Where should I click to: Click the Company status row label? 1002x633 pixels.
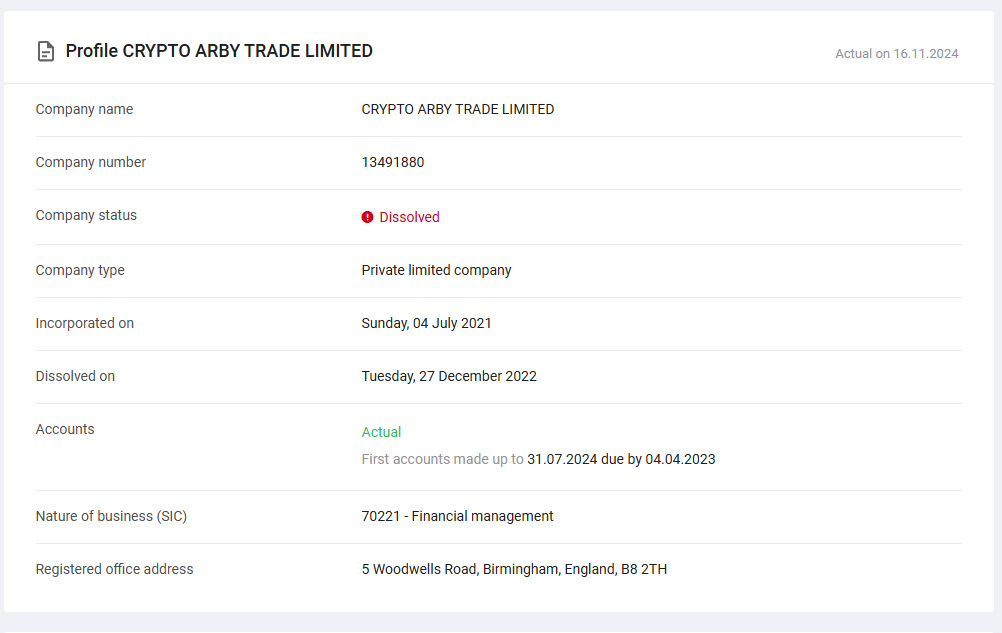86,215
